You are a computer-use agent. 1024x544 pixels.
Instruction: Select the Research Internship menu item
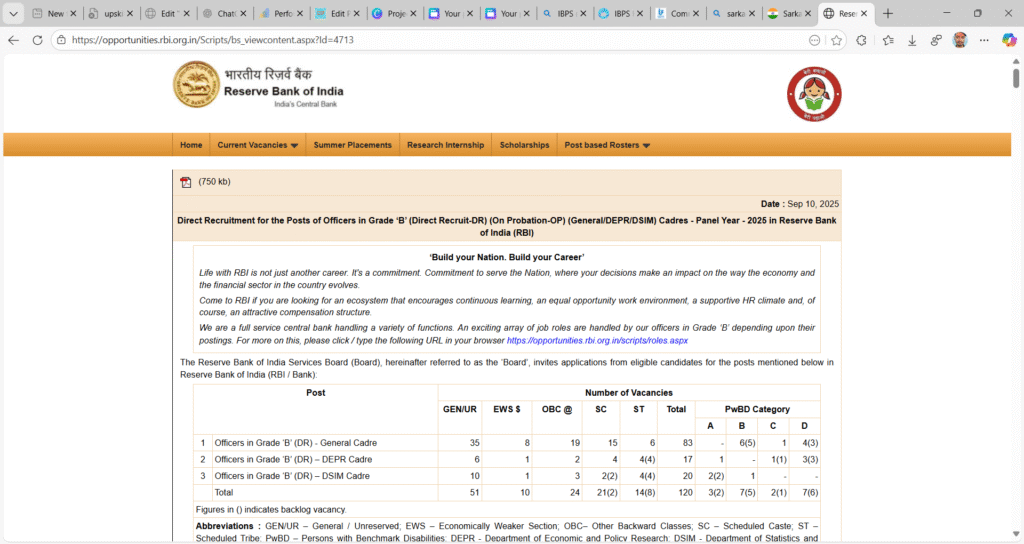(445, 145)
